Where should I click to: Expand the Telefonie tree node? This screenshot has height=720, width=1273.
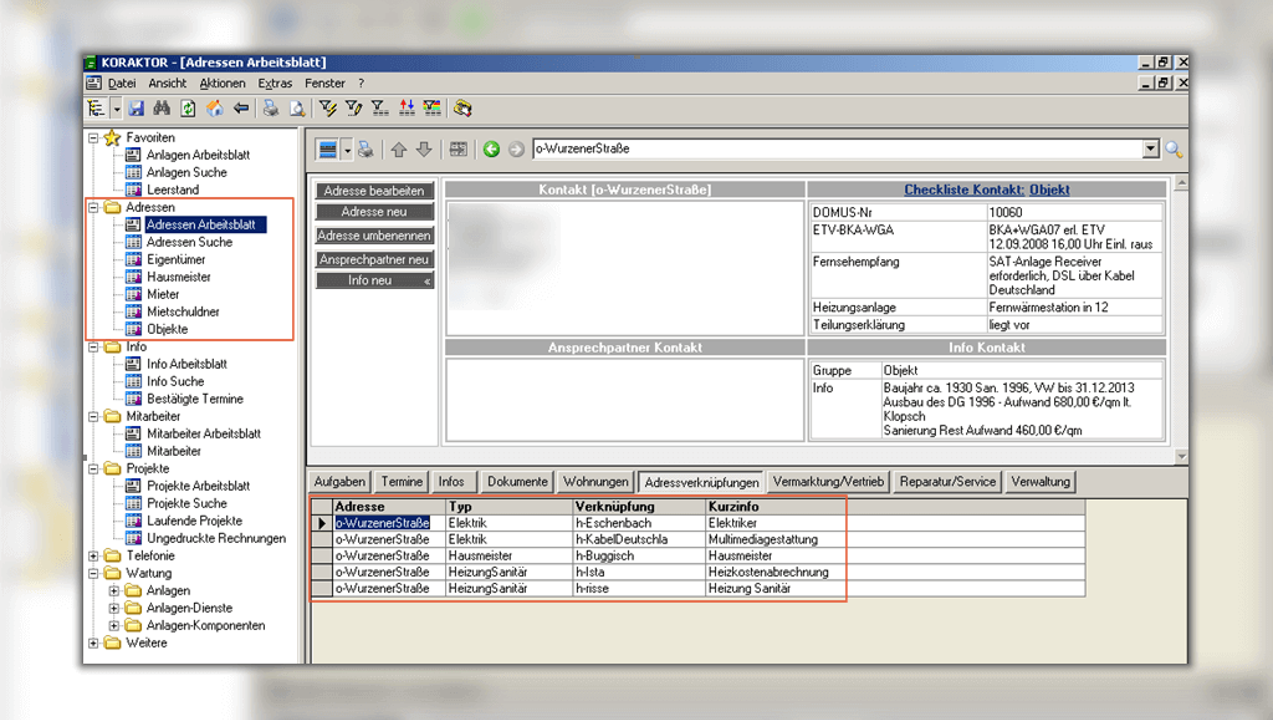tap(94, 556)
